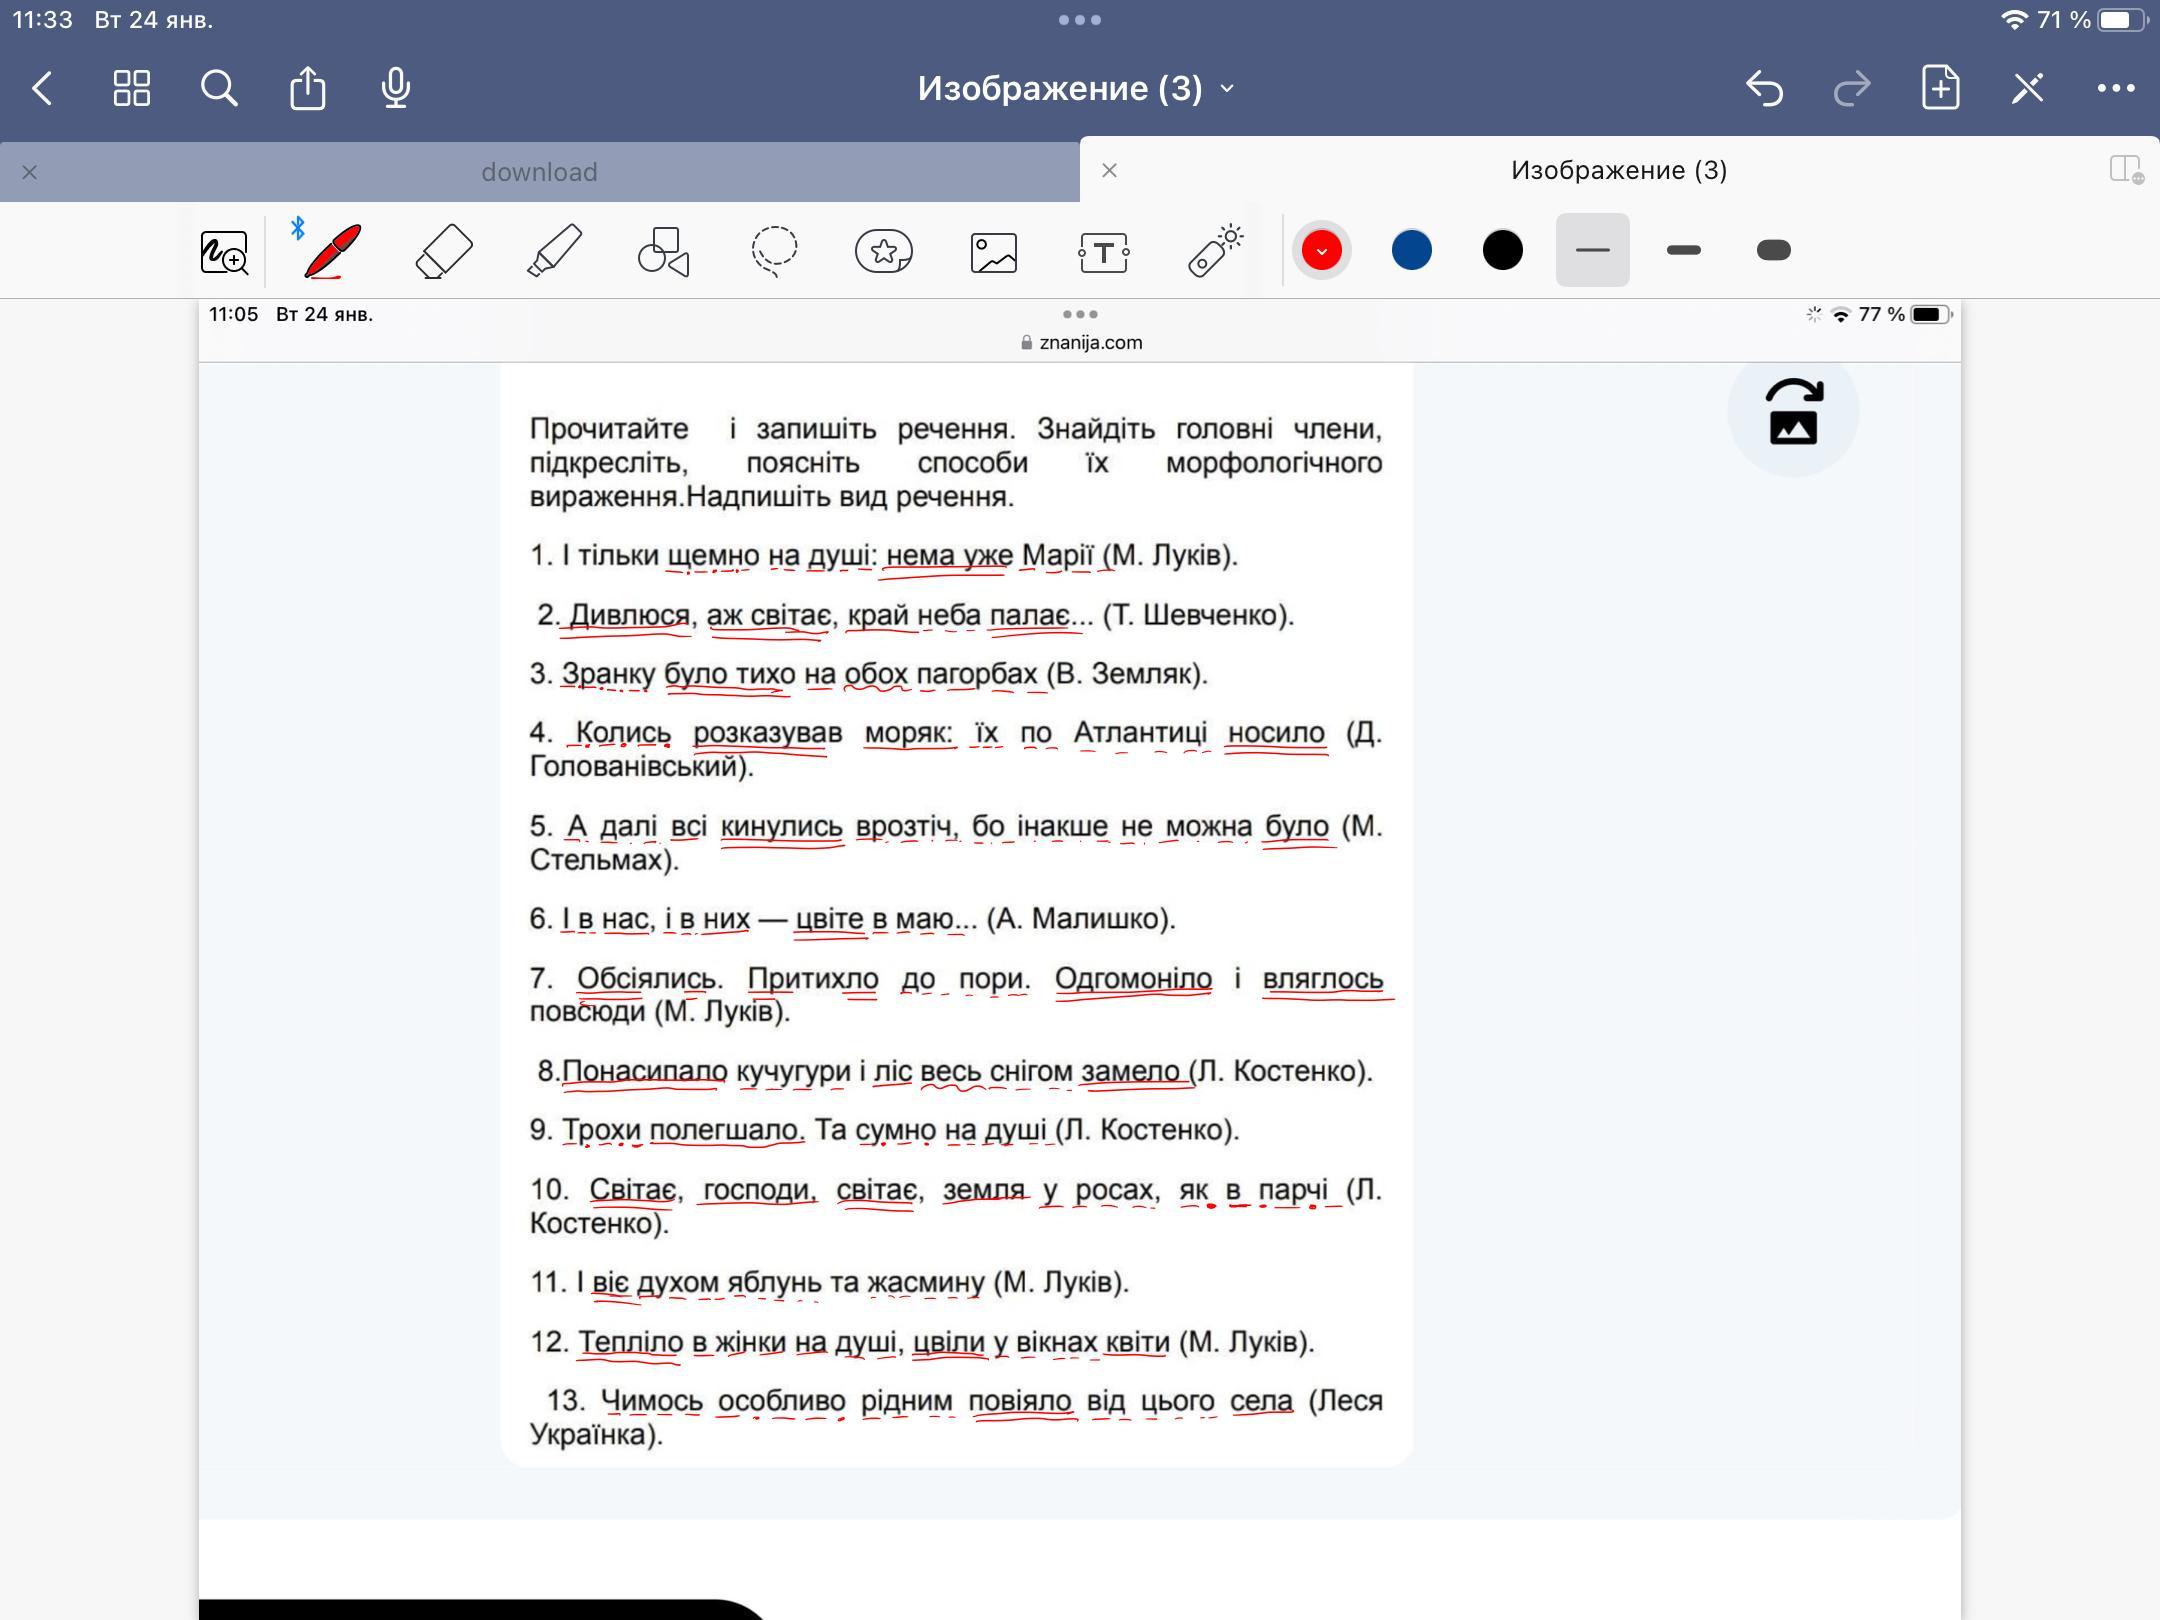Select the eraser tool

pyautogui.click(x=443, y=250)
